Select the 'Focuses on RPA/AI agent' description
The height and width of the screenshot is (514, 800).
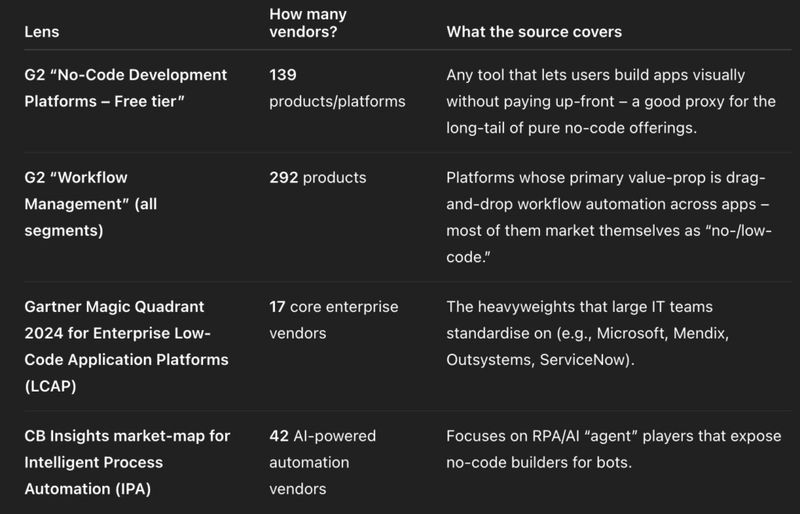tap(614, 449)
